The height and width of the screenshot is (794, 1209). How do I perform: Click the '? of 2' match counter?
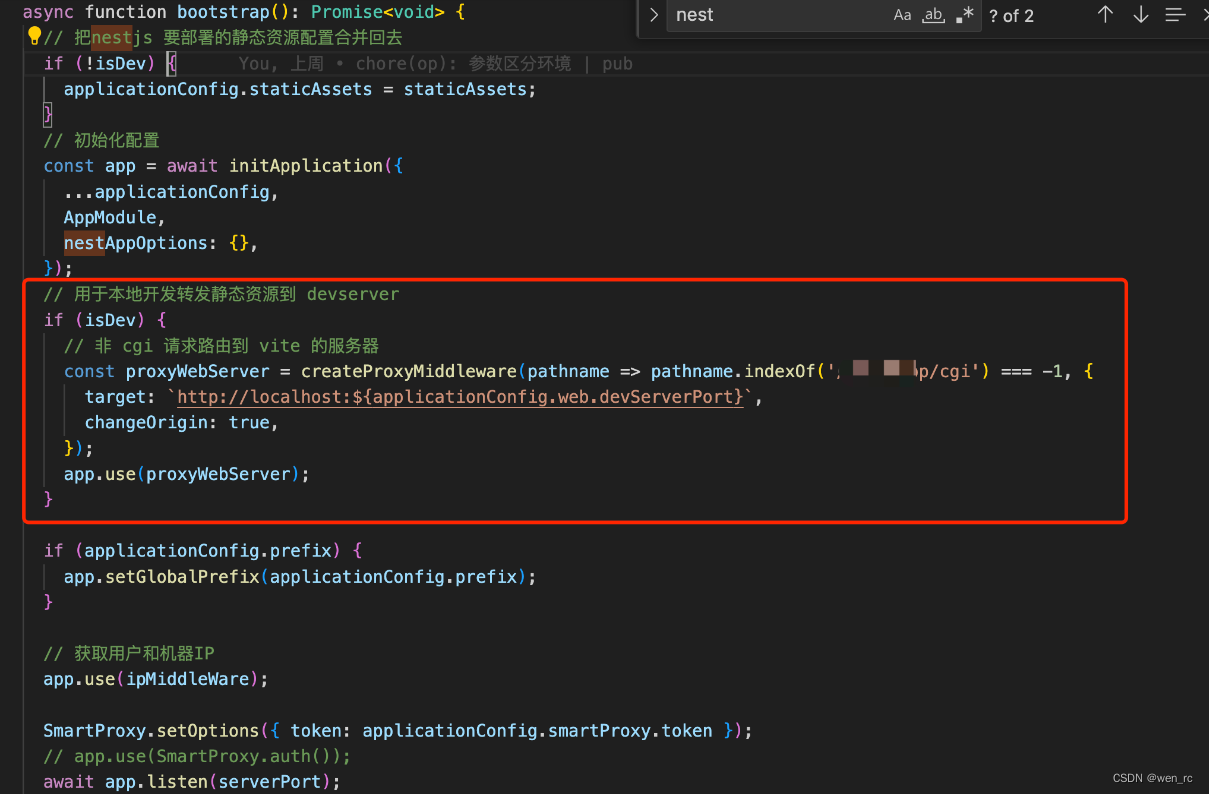point(1011,15)
